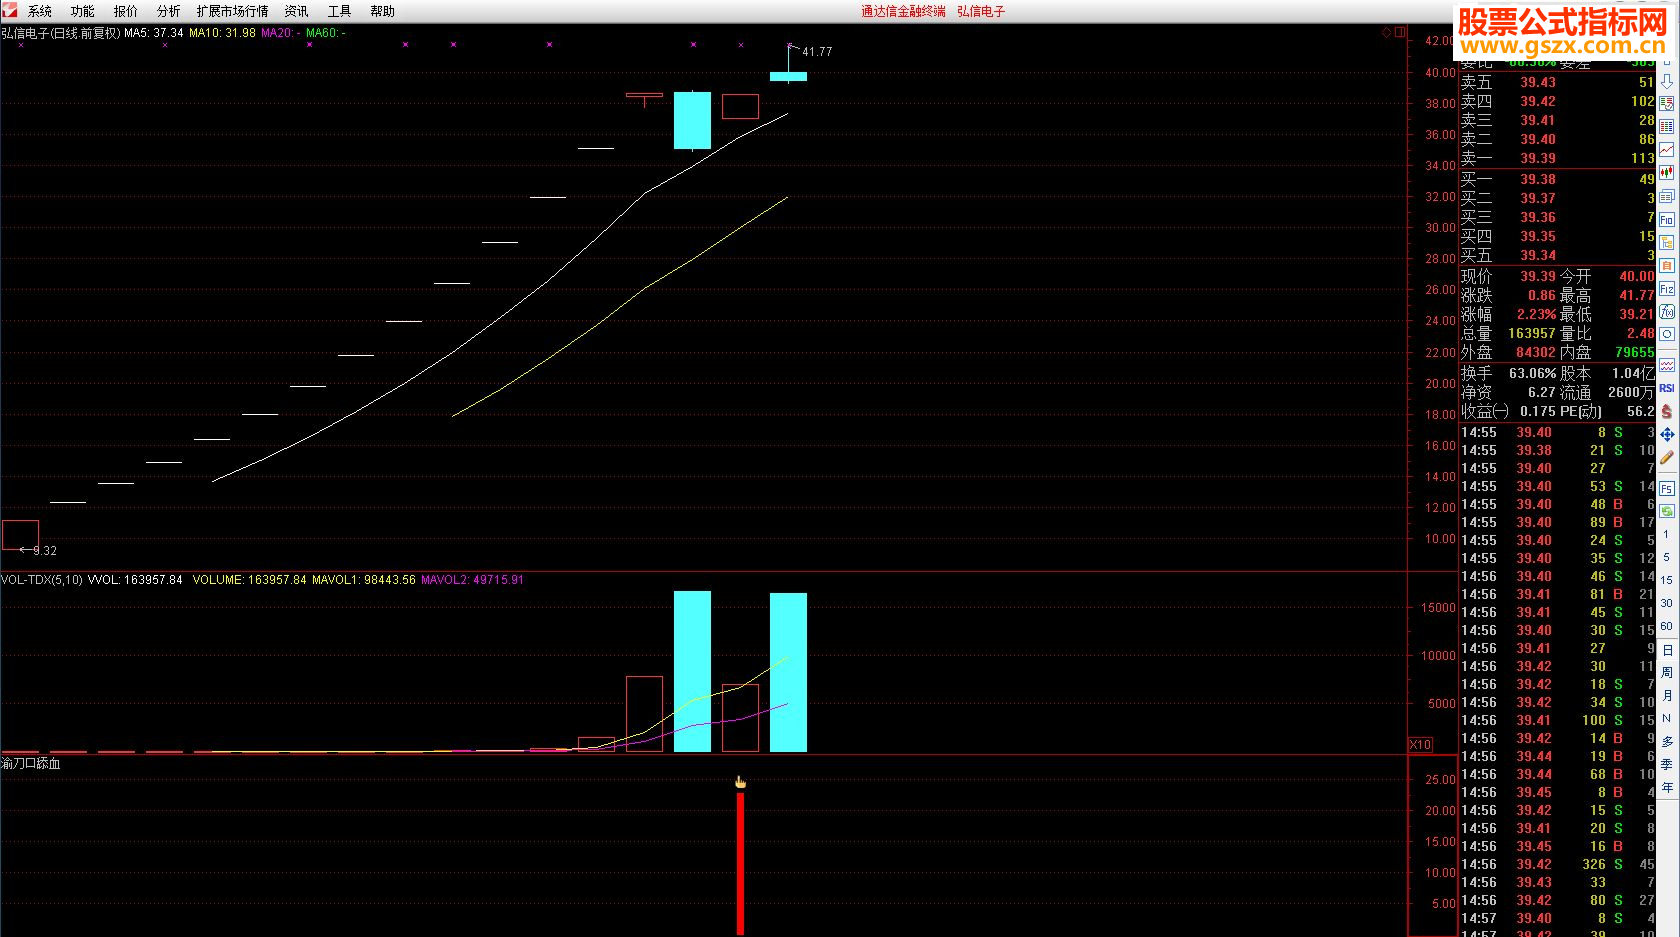Screen dimensions: 1680x937
Task: Select the quarterly 季 period
Action: 1667,764
